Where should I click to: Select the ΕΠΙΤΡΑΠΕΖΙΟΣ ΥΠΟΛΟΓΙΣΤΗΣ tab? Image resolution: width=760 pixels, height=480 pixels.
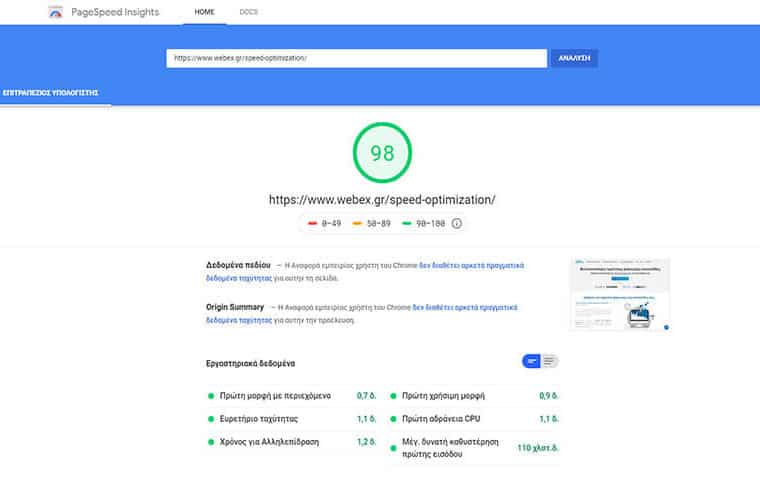(x=50, y=93)
